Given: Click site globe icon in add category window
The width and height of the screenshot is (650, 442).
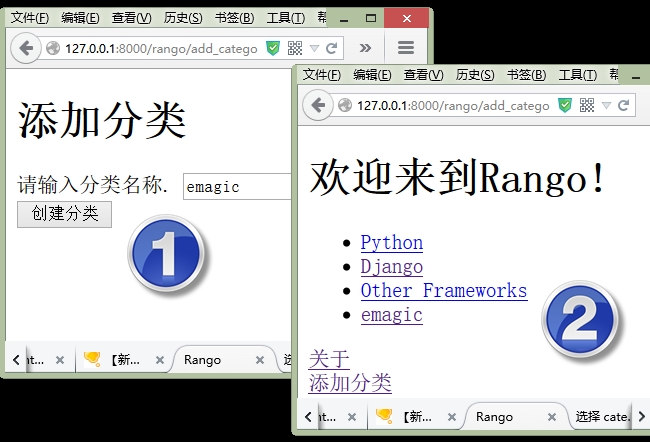Looking at the screenshot, I should (53, 49).
